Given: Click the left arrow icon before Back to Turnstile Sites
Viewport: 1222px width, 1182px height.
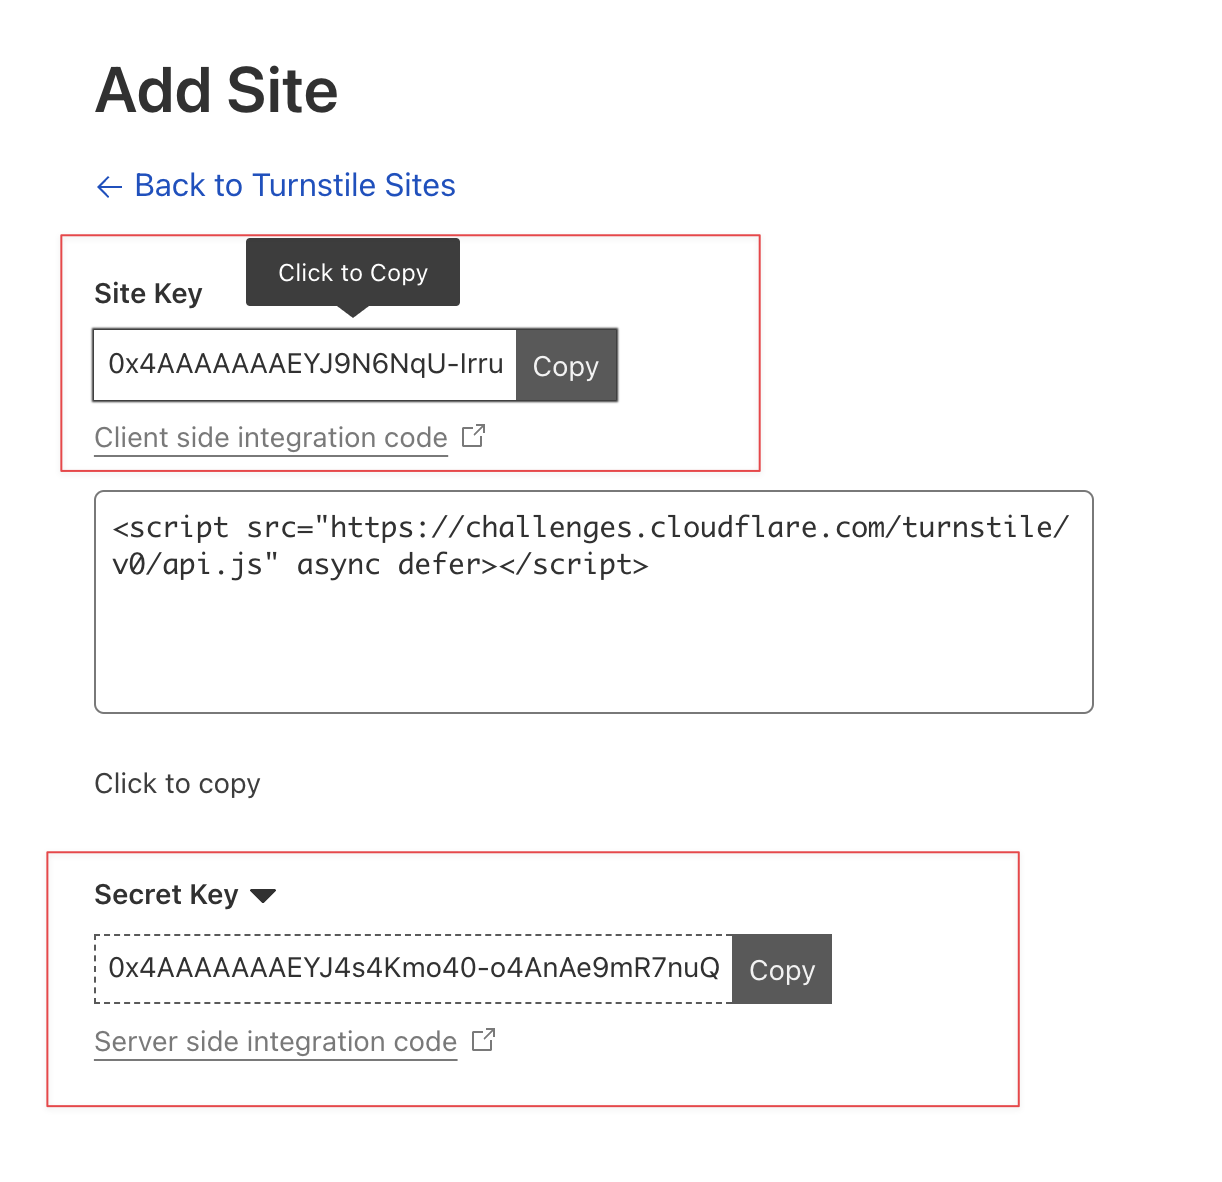Looking at the screenshot, I should [x=109, y=186].
